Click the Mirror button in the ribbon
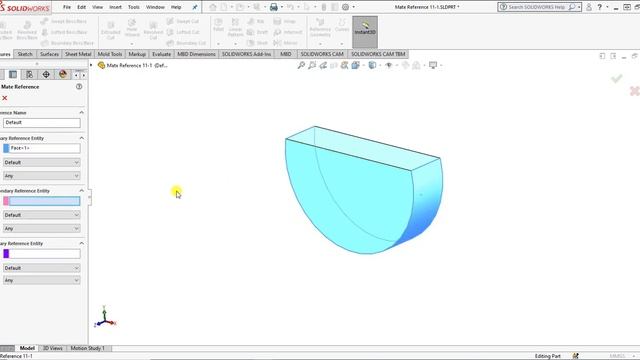Viewport: 640px width, 360px height. [x=285, y=43]
